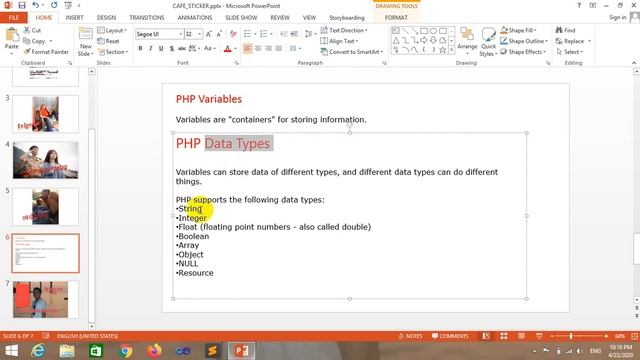Click Convert to SmartArt

pos(352,52)
